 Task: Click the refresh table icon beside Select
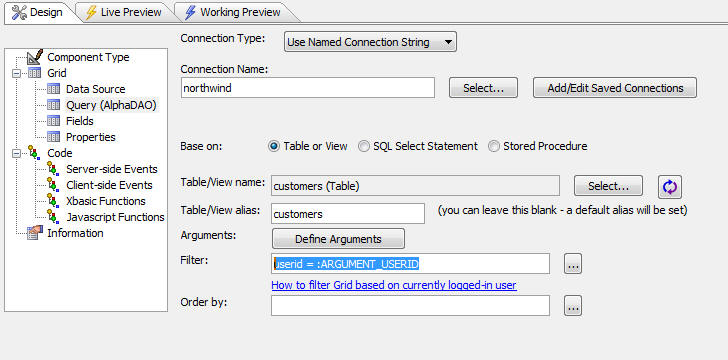pos(670,187)
